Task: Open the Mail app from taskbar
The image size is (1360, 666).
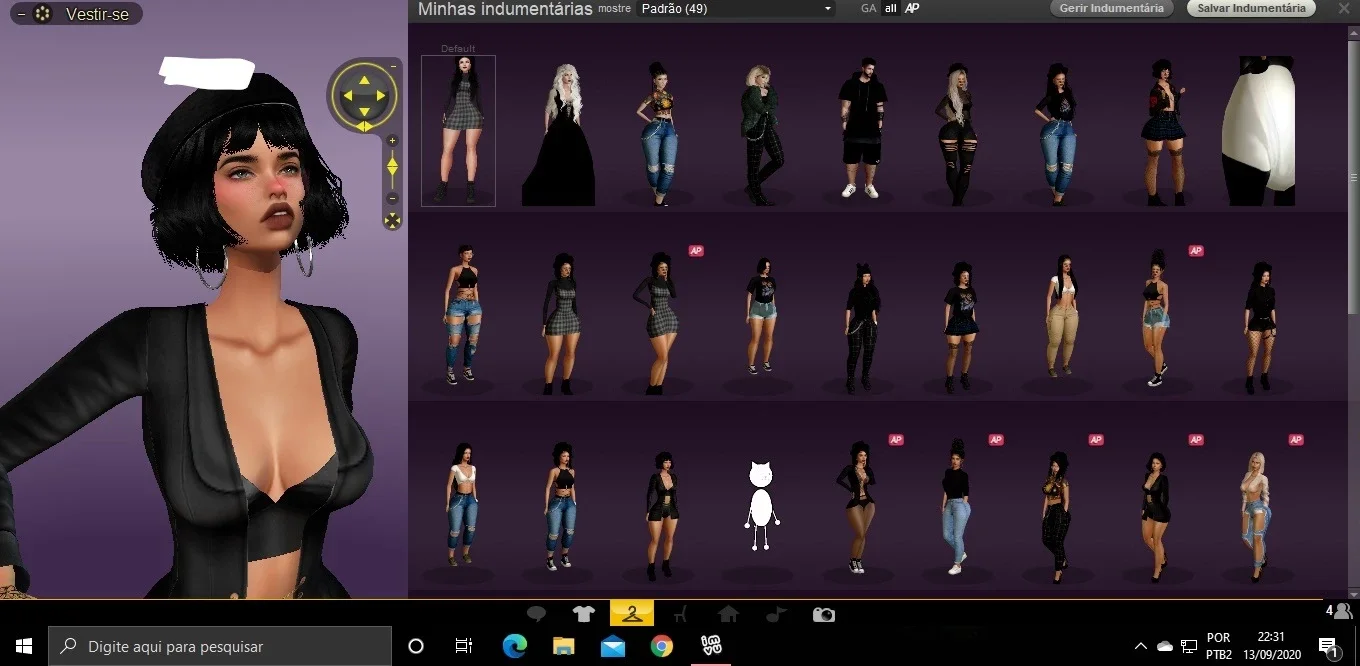Action: [x=613, y=646]
